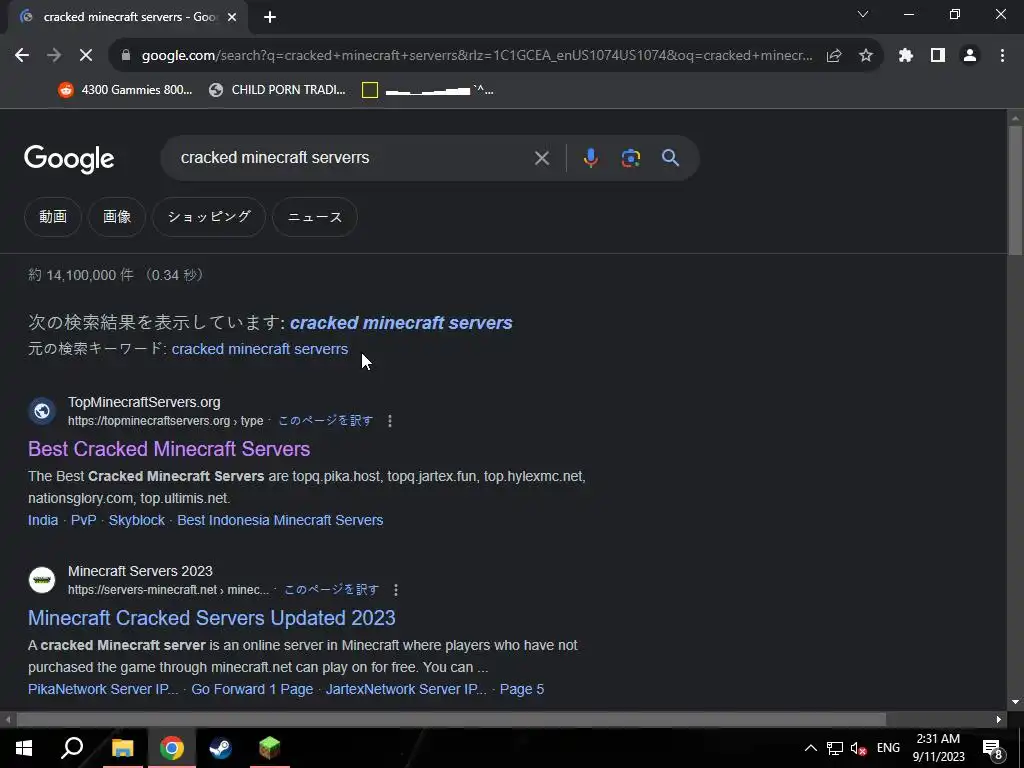This screenshot has width=1024, height=768.
Task: Bookmark this page with the star
Action: tap(866, 56)
